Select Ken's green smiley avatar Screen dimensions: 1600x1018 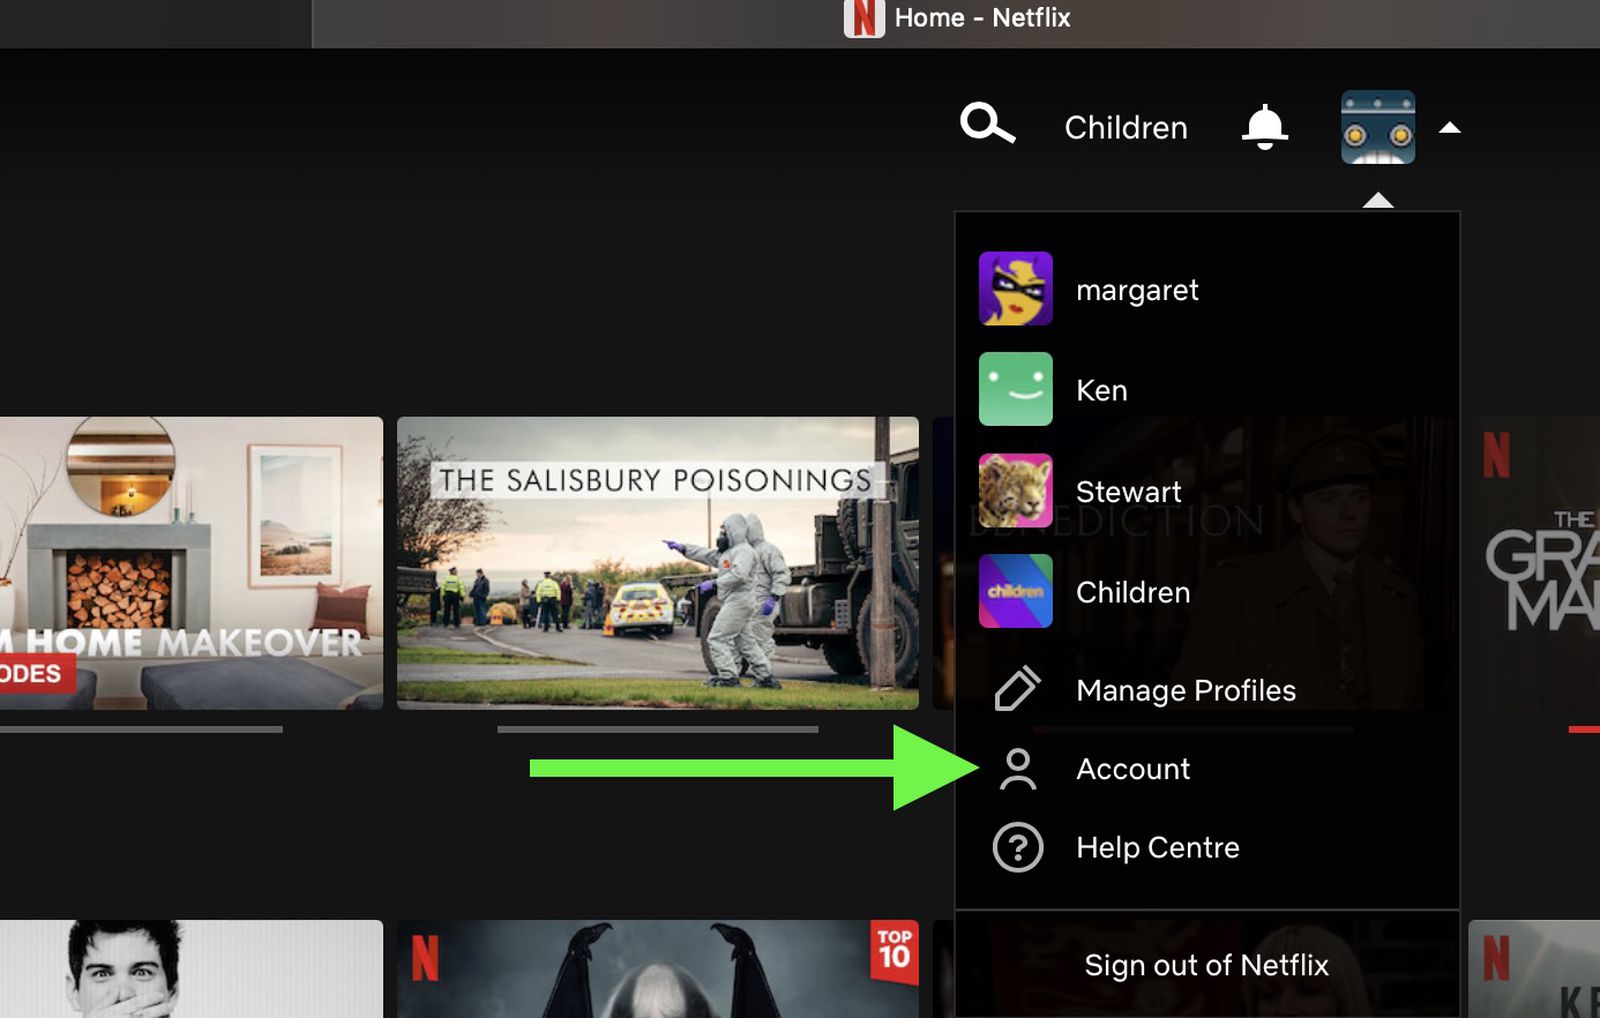1015,390
